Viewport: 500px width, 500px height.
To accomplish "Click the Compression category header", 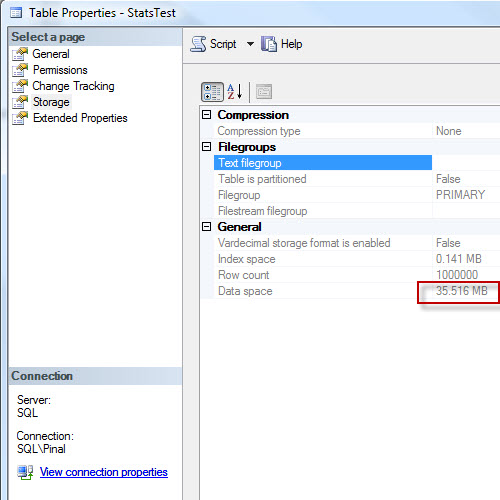I will (253, 115).
